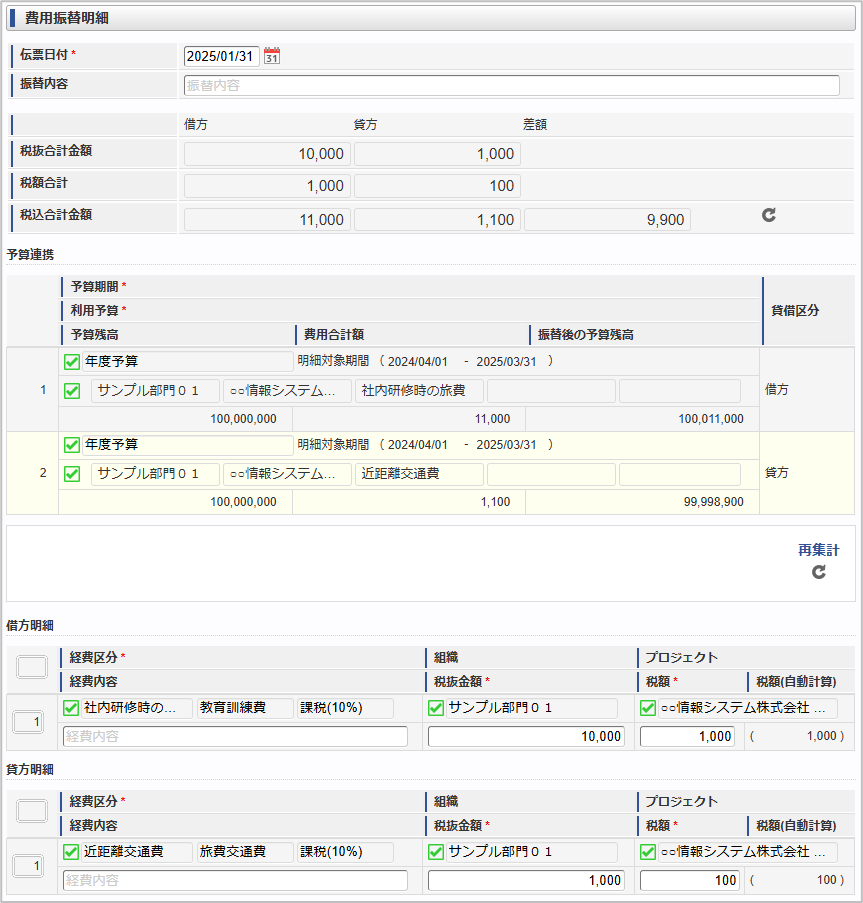The width and height of the screenshot is (863, 903).
Task: Toggle organization checkbox in the 借方明細 row
Action: (436, 708)
